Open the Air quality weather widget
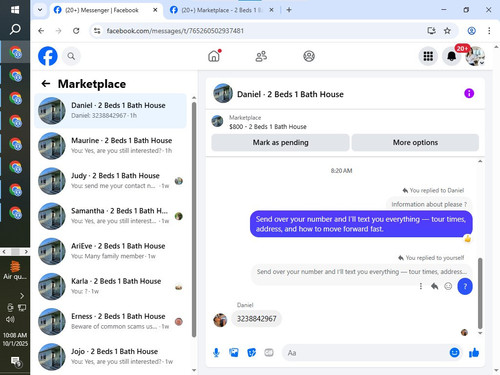 tap(15, 270)
